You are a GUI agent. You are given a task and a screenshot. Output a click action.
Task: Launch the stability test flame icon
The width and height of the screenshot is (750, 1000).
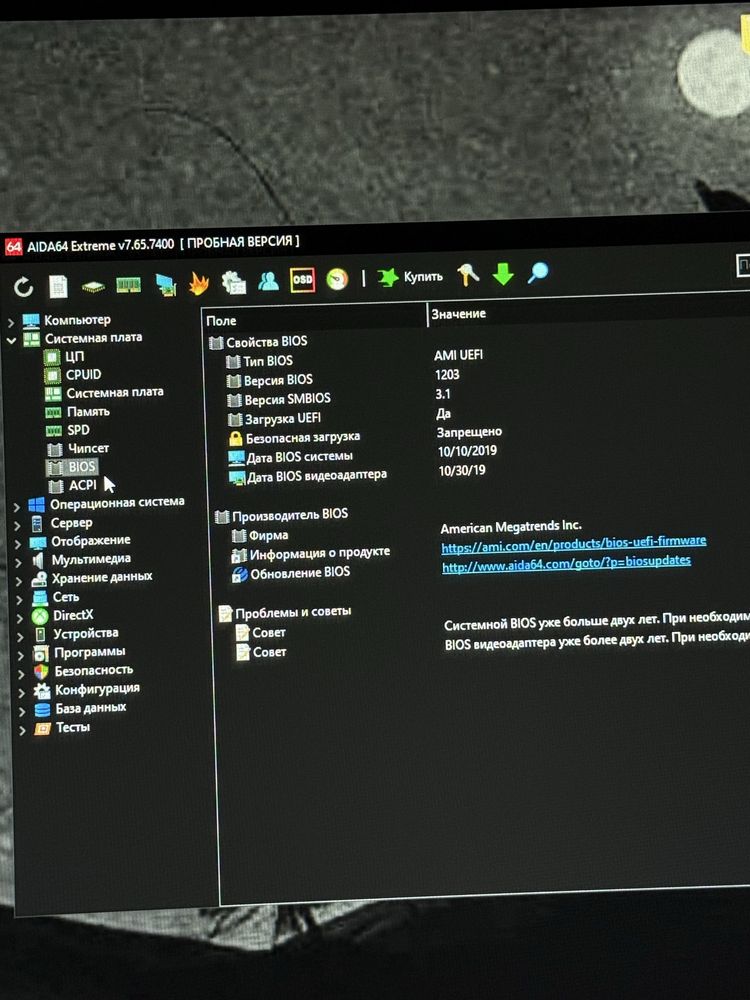click(x=199, y=283)
